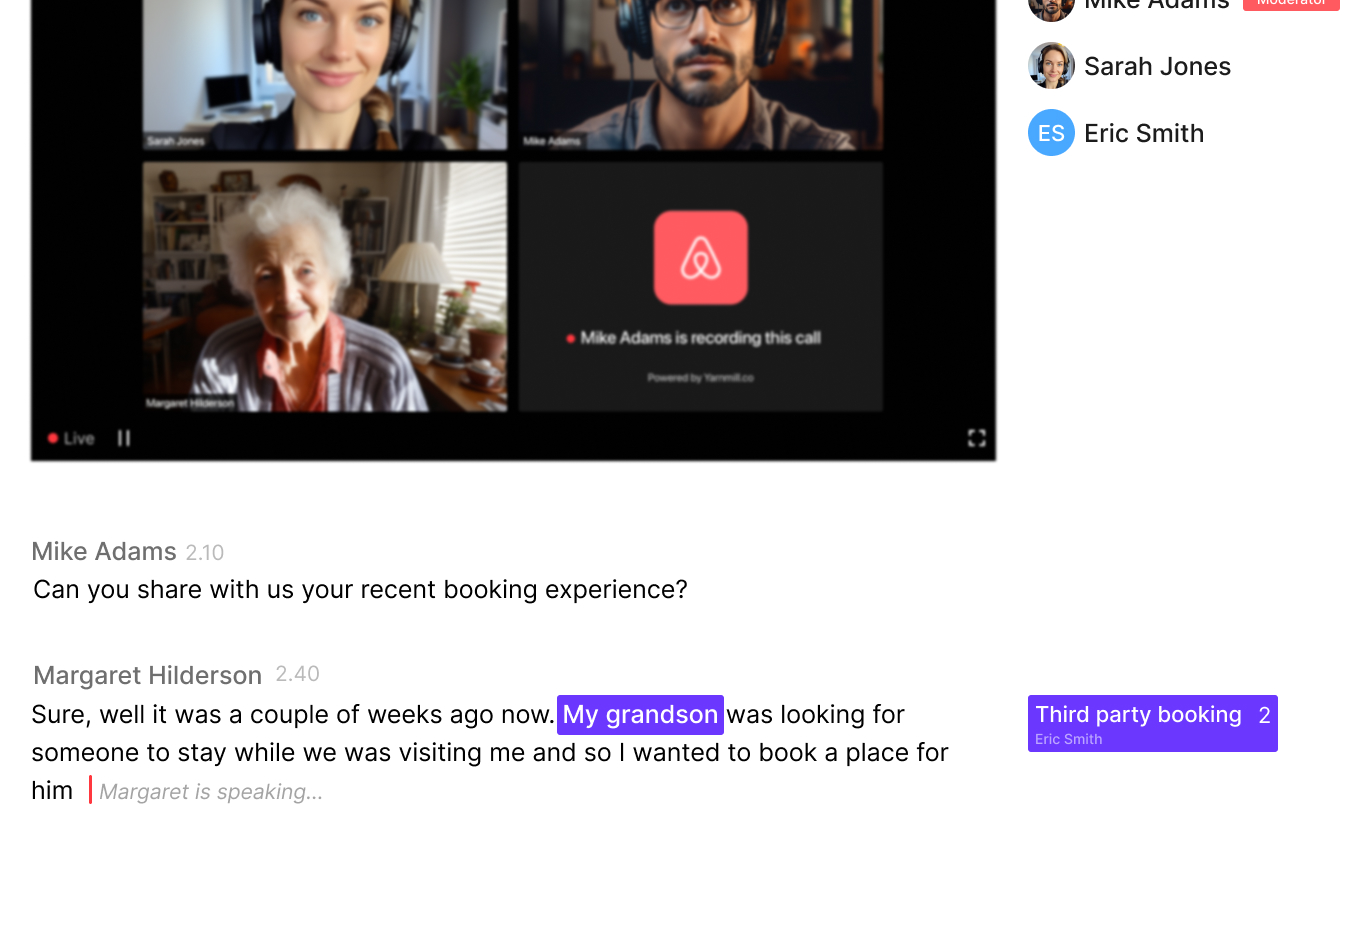Expand video to fullscreen
This screenshot has height=937, width=1367.
(976, 438)
